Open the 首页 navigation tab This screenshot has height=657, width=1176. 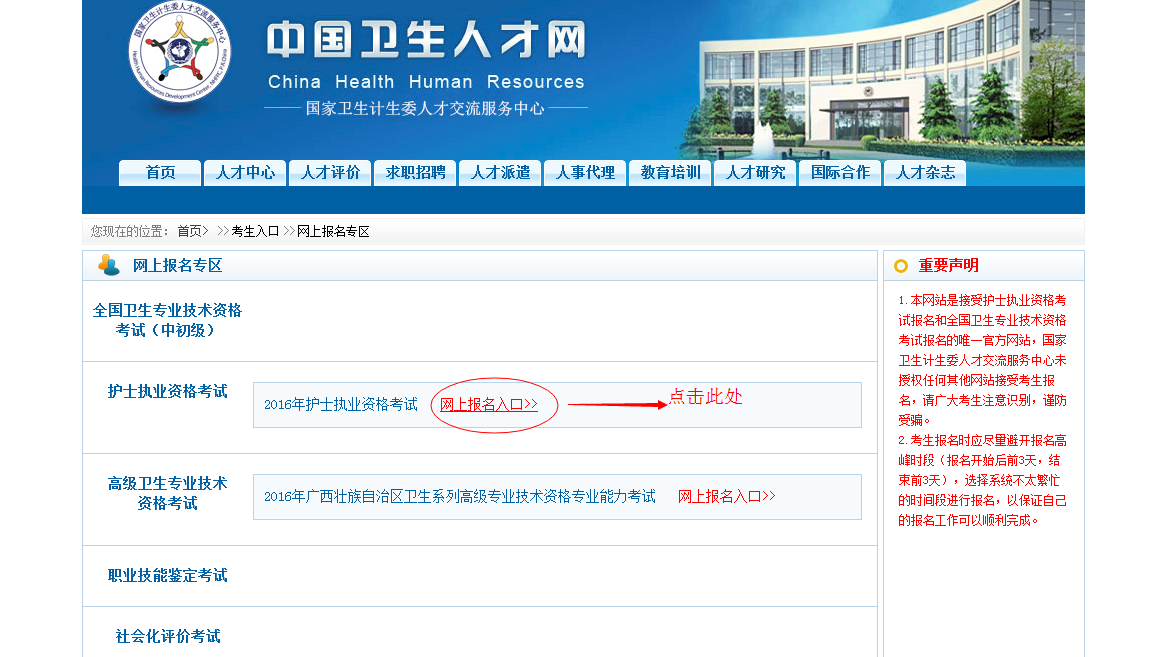(x=160, y=173)
